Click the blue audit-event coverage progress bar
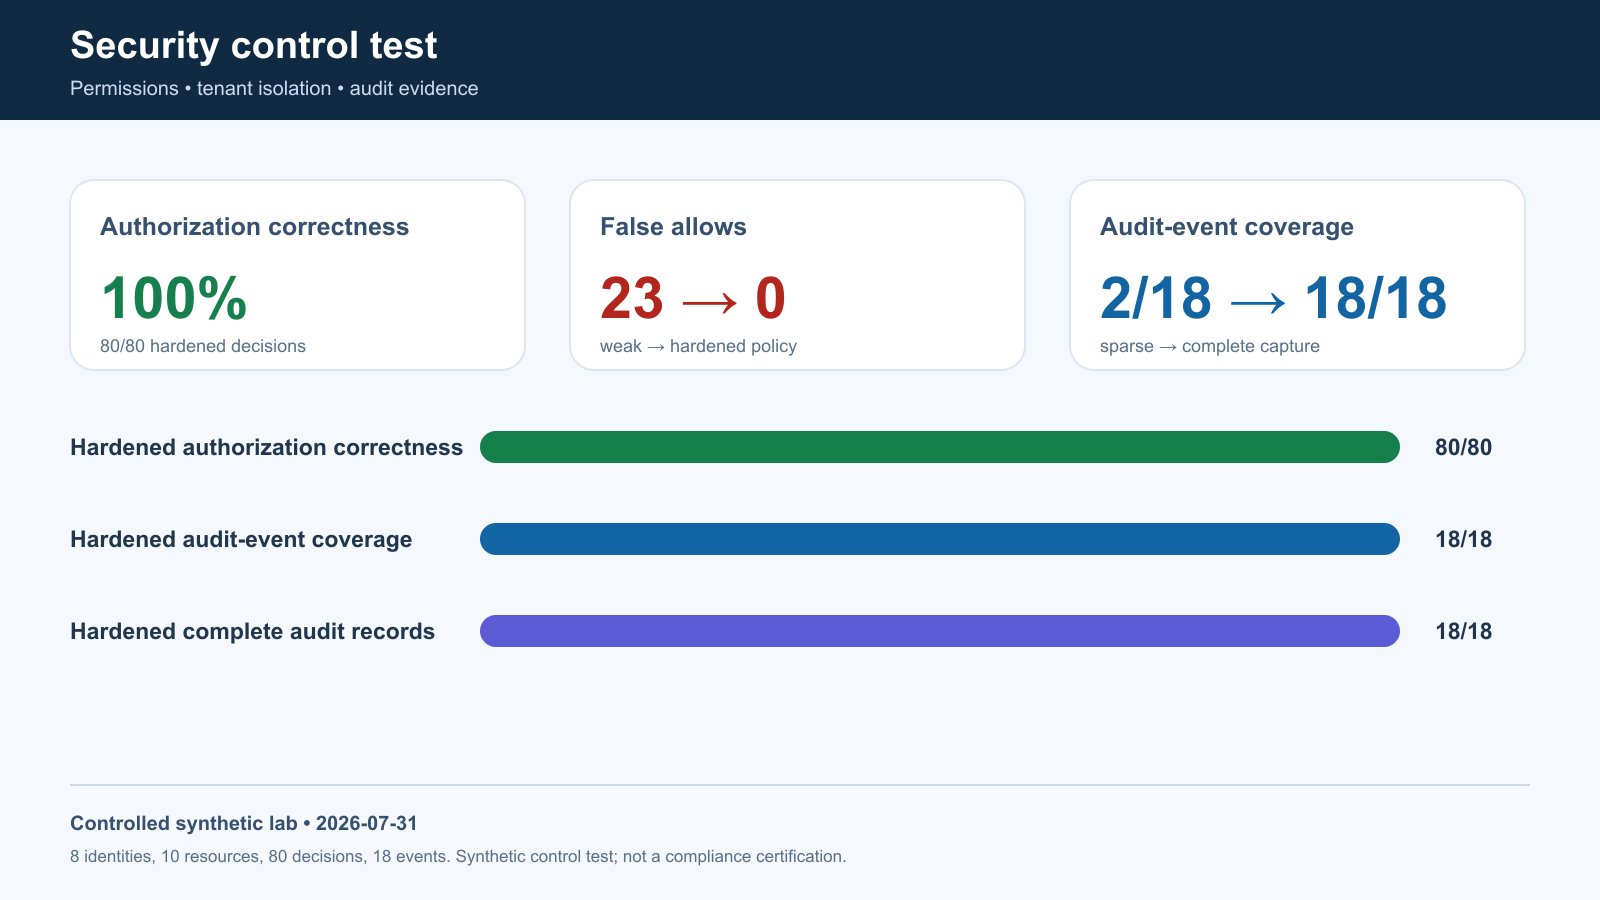1600x900 pixels. 940,539
